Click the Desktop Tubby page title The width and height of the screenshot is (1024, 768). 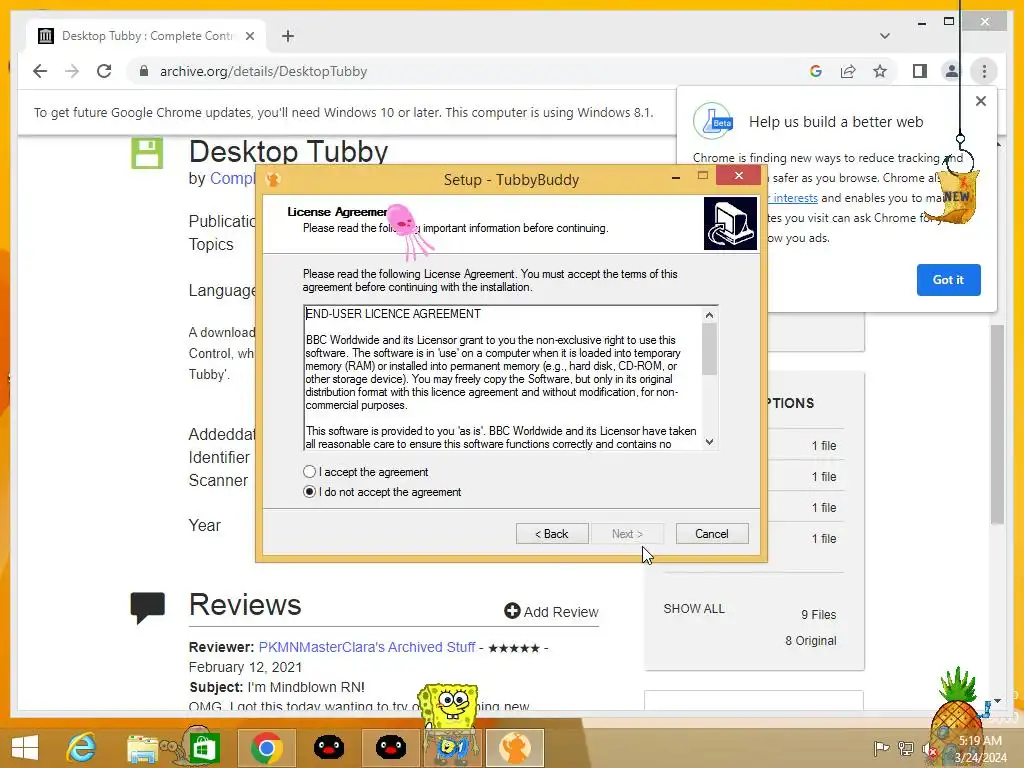tap(288, 152)
